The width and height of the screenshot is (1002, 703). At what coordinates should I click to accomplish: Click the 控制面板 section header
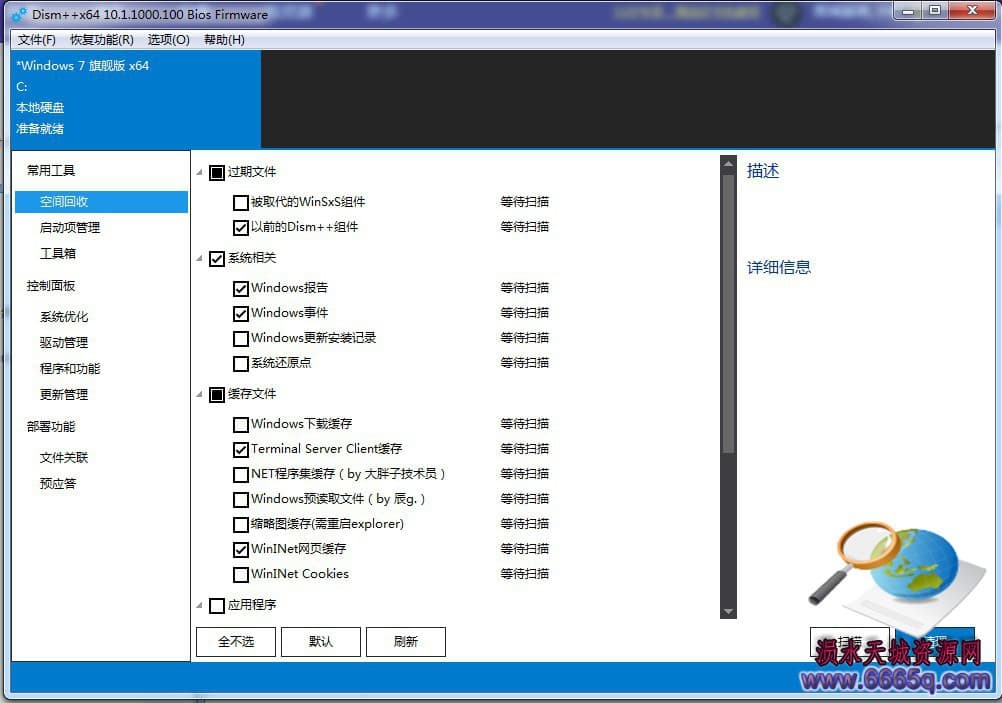pos(51,286)
